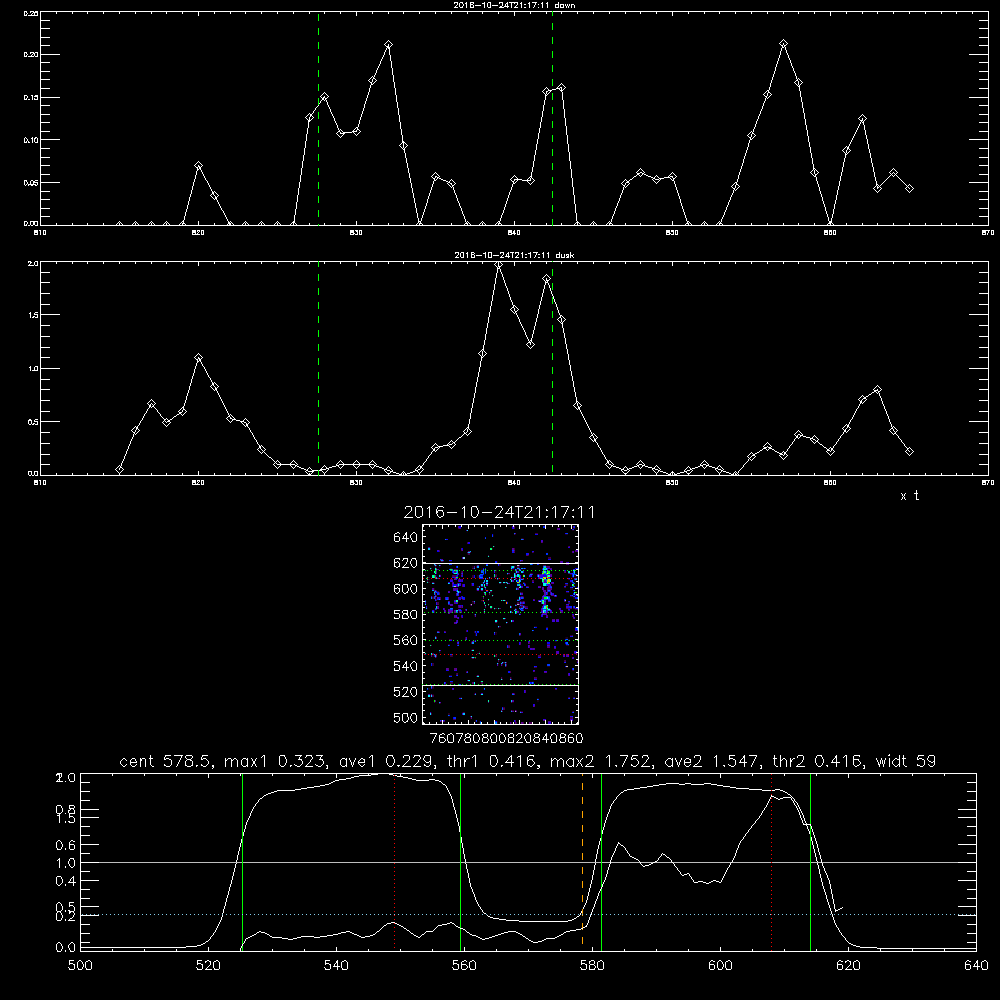Click the 1.5 label on dusk plot y-axis
Screen dimensions: 1000x1000
pyautogui.click(x=33, y=315)
